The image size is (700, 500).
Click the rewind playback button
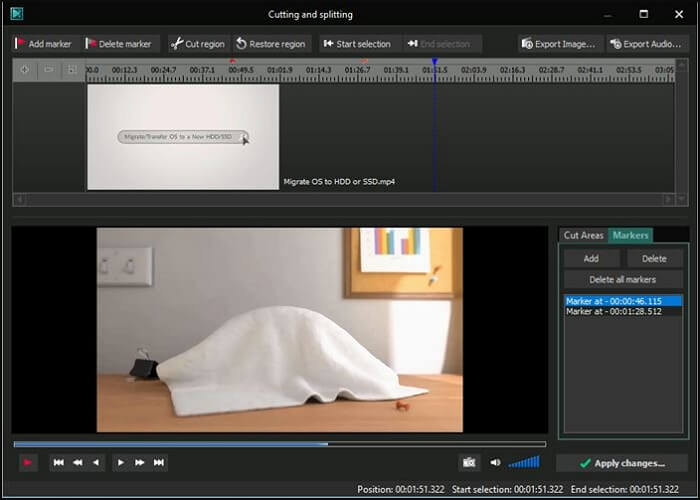click(78, 462)
